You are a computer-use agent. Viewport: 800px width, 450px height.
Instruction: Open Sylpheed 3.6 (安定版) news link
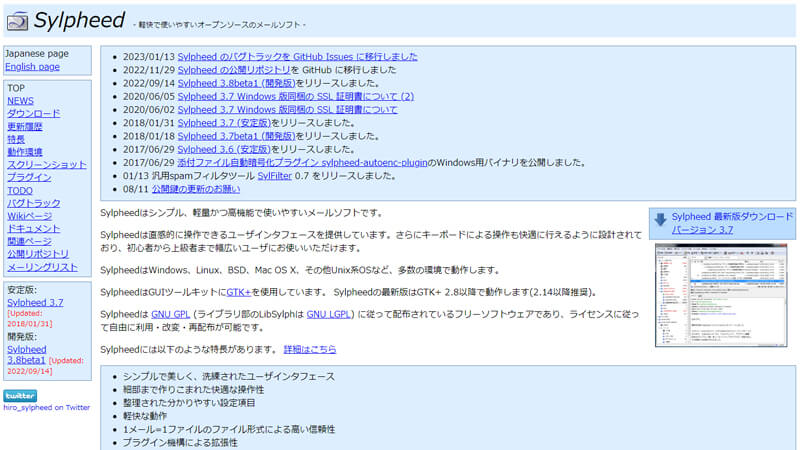point(224,149)
